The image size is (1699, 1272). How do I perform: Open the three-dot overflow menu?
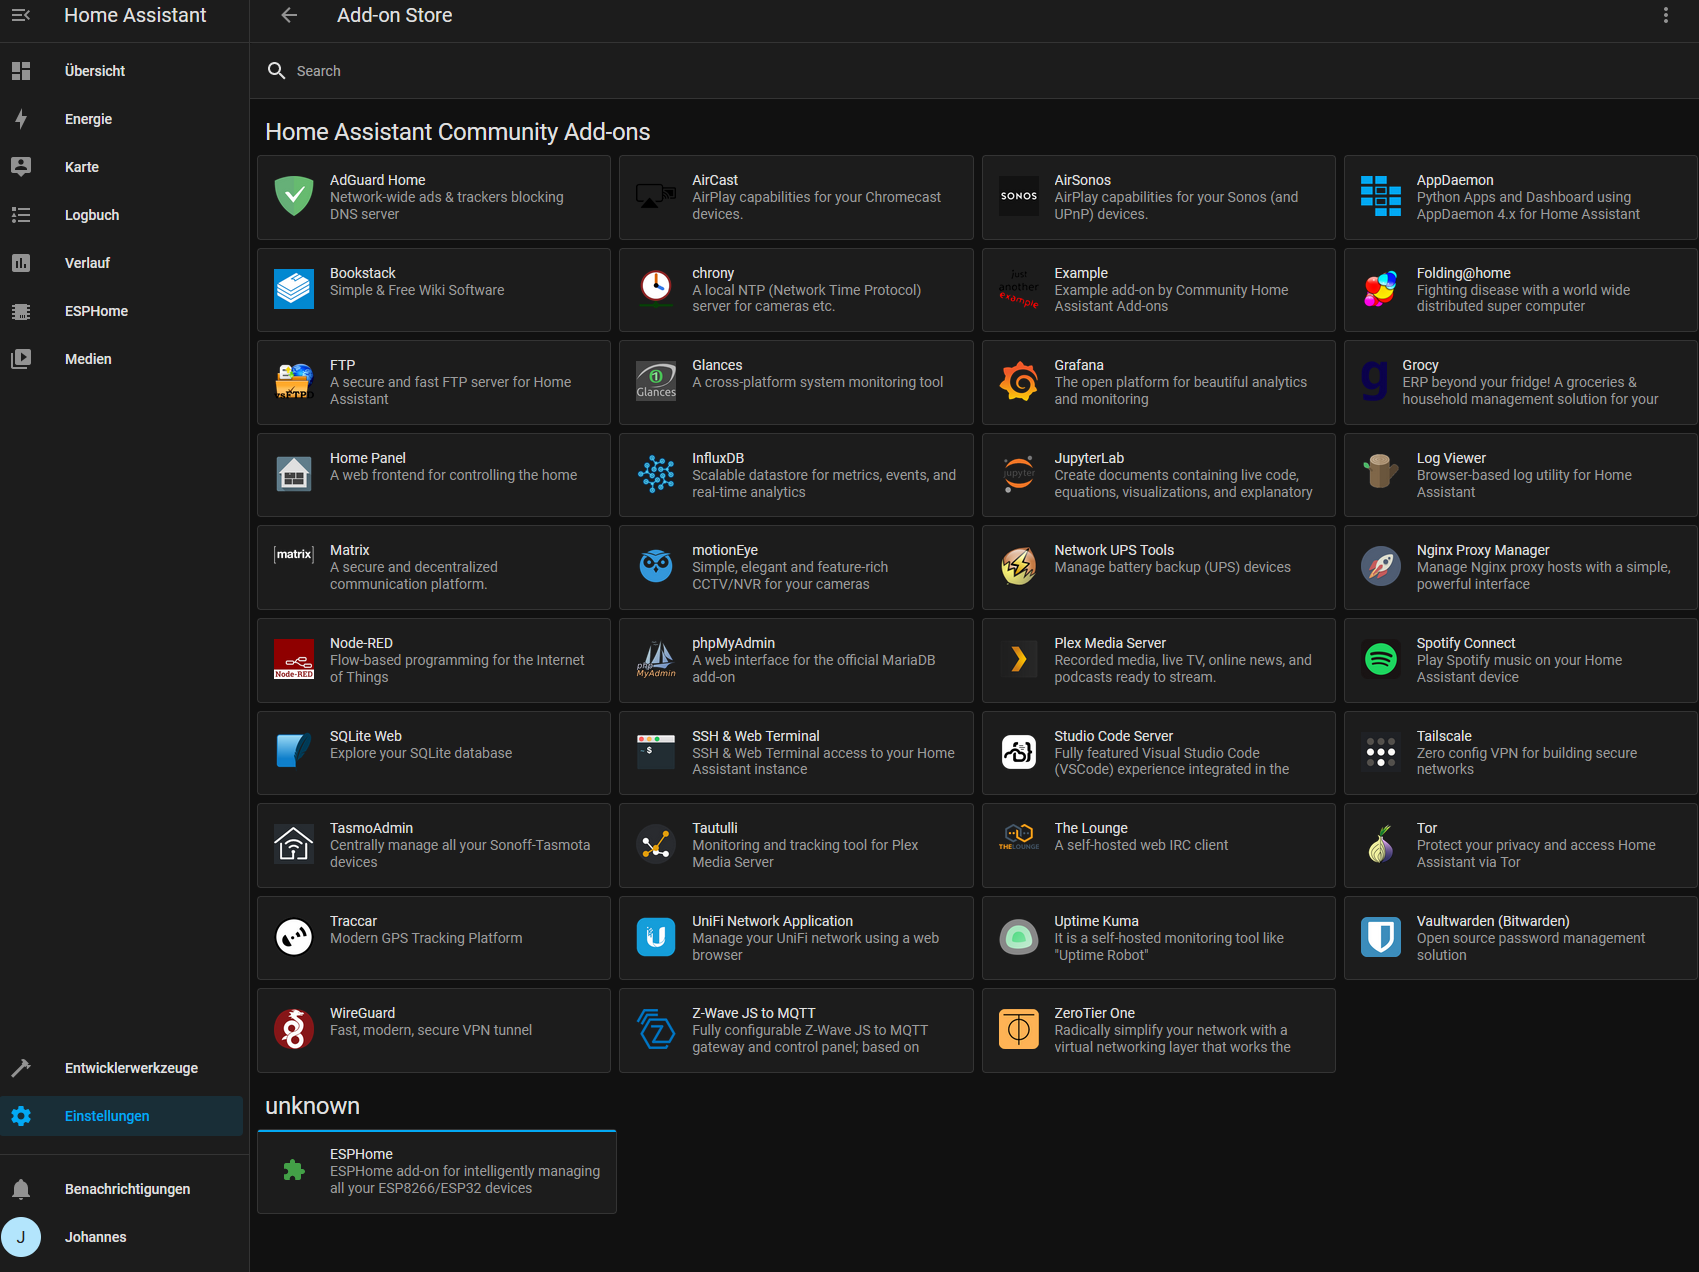(x=1665, y=15)
